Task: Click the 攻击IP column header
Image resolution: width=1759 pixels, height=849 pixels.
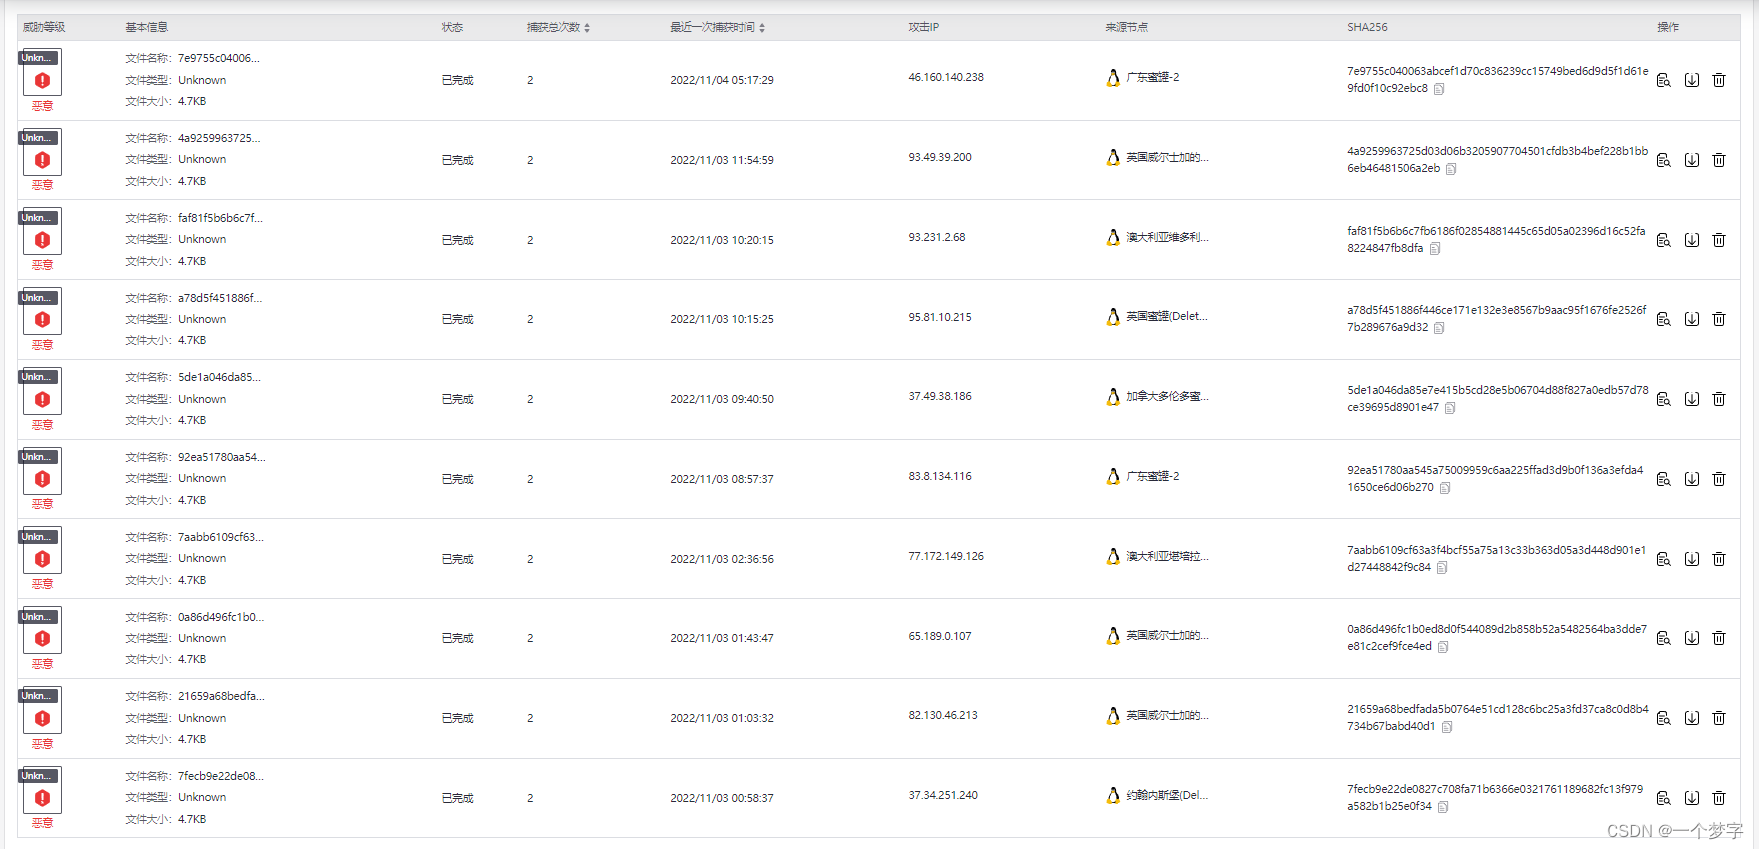Action: (923, 27)
